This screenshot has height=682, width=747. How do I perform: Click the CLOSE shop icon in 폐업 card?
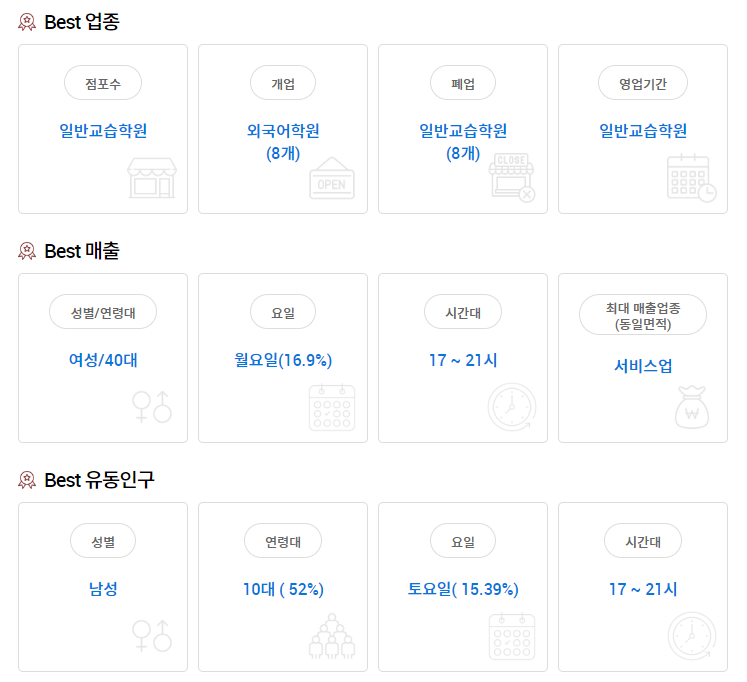512,178
